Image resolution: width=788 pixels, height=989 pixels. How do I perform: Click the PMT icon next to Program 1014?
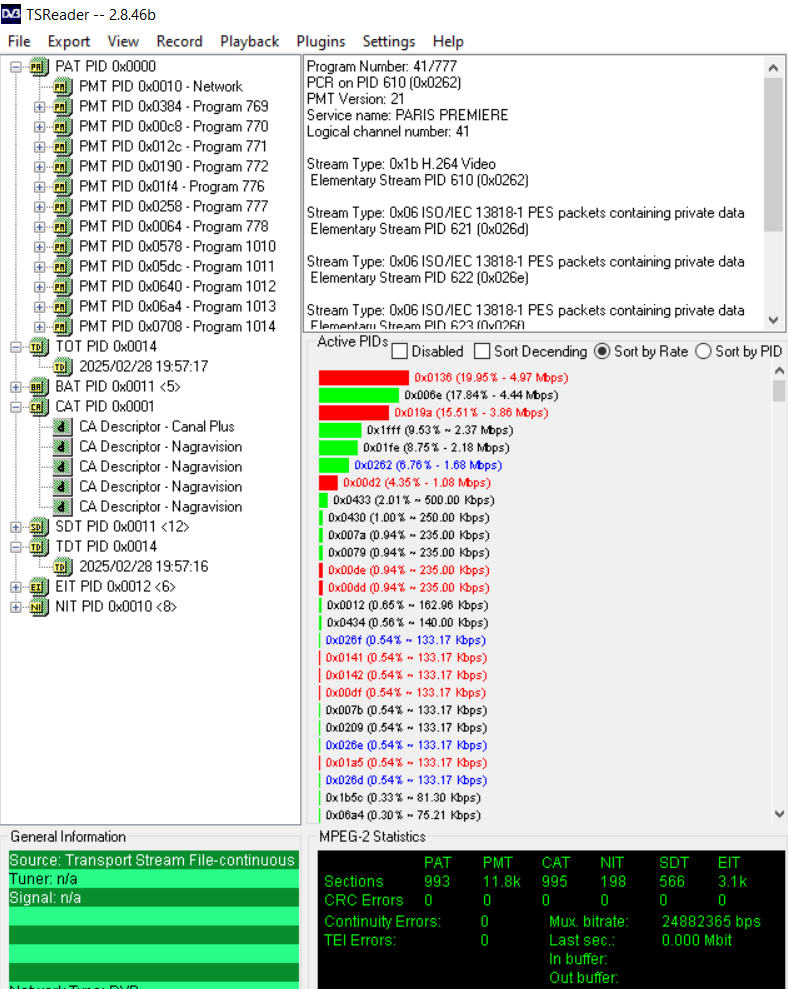tap(61, 327)
